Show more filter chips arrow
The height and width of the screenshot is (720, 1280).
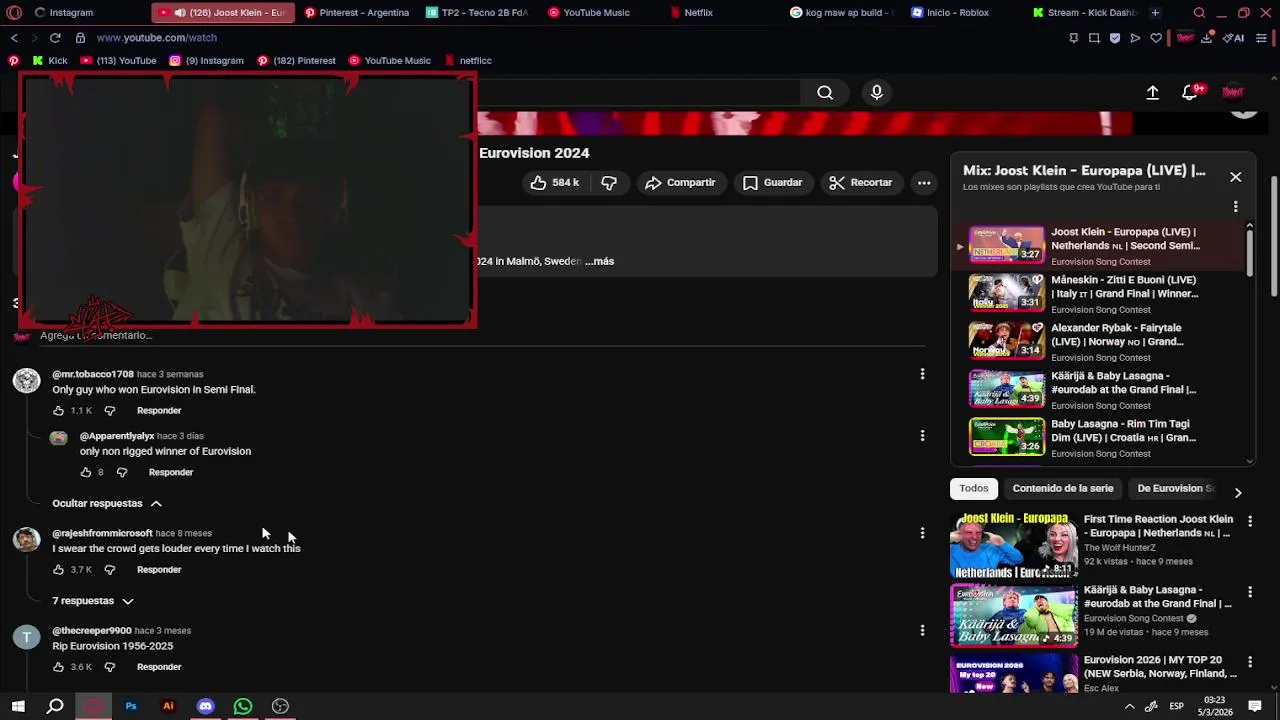tap(1238, 492)
